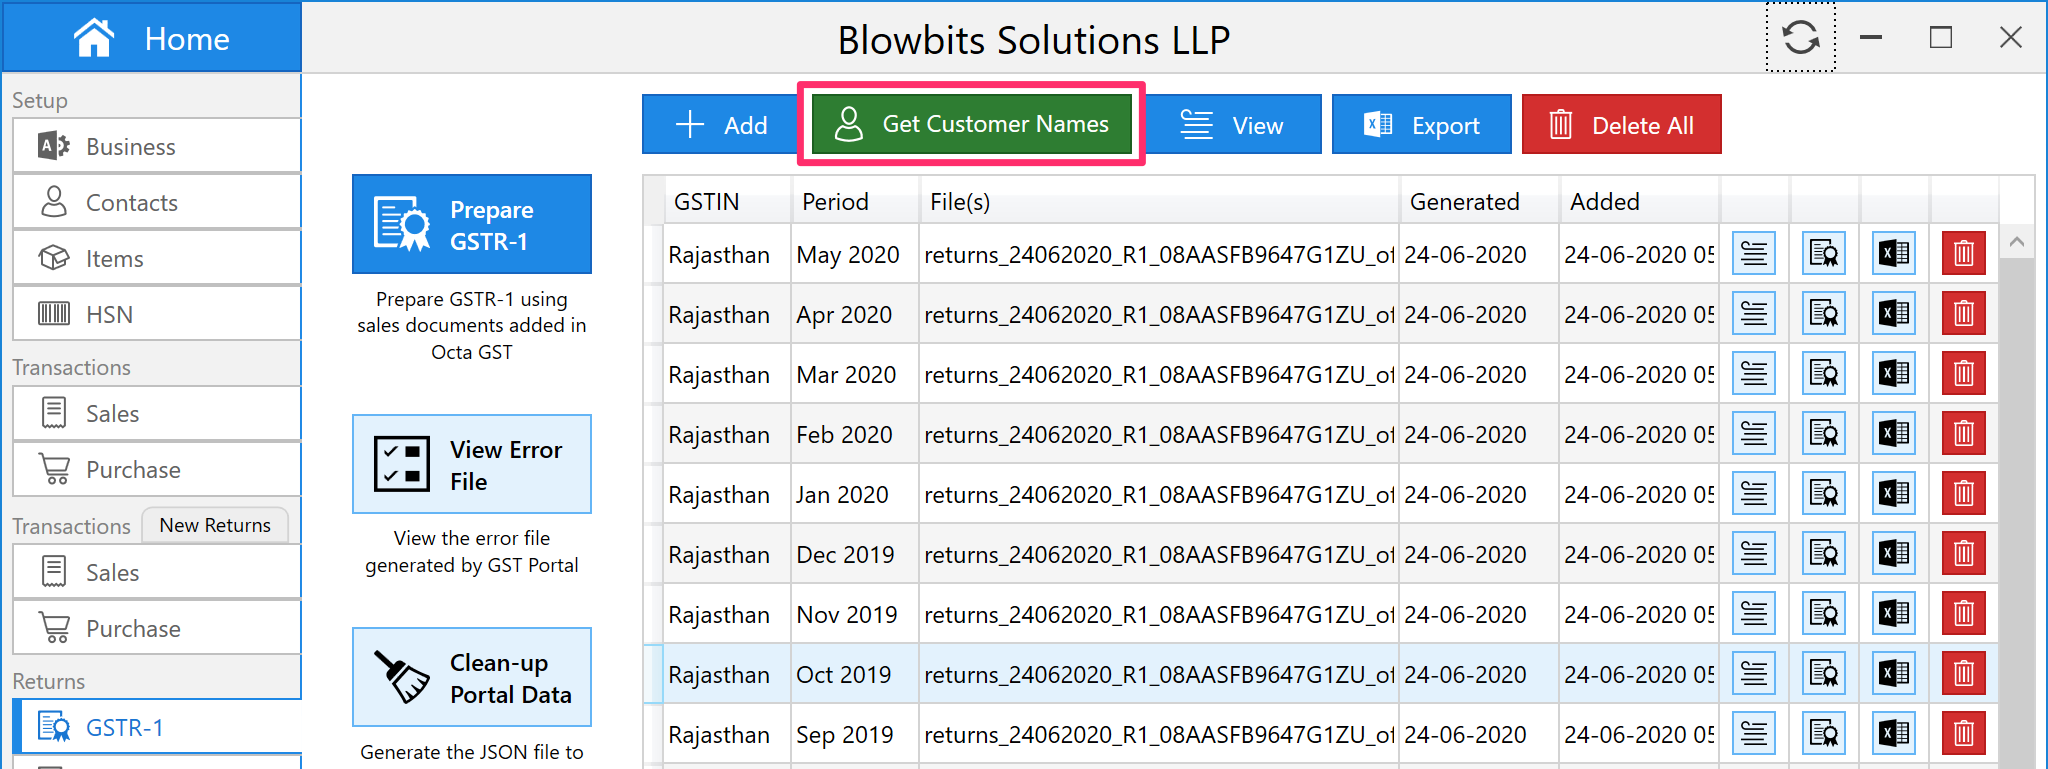2048x769 pixels.
Task: View summary certificate for Mar 2020 row
Action: pyautogui.click(x=1823, y=374)
